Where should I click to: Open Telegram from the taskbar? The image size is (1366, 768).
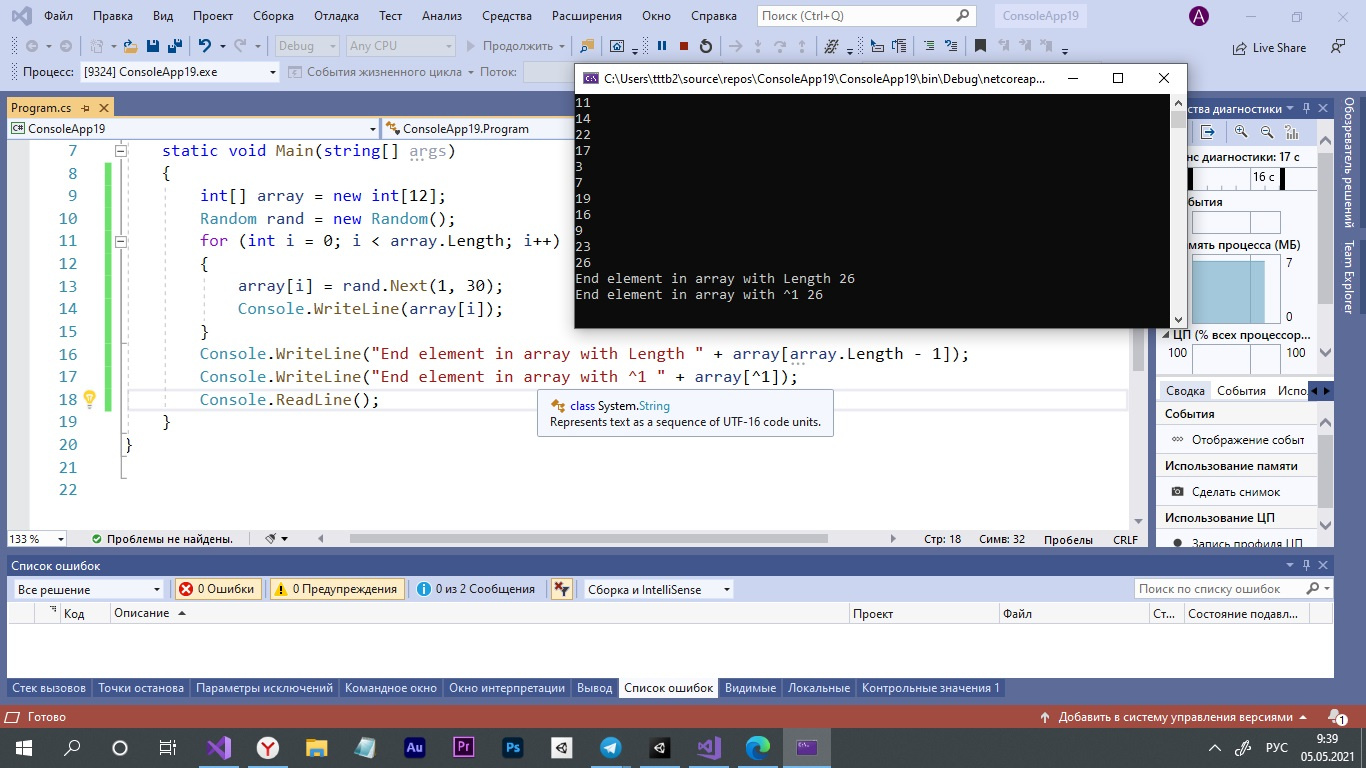[610, 747]
